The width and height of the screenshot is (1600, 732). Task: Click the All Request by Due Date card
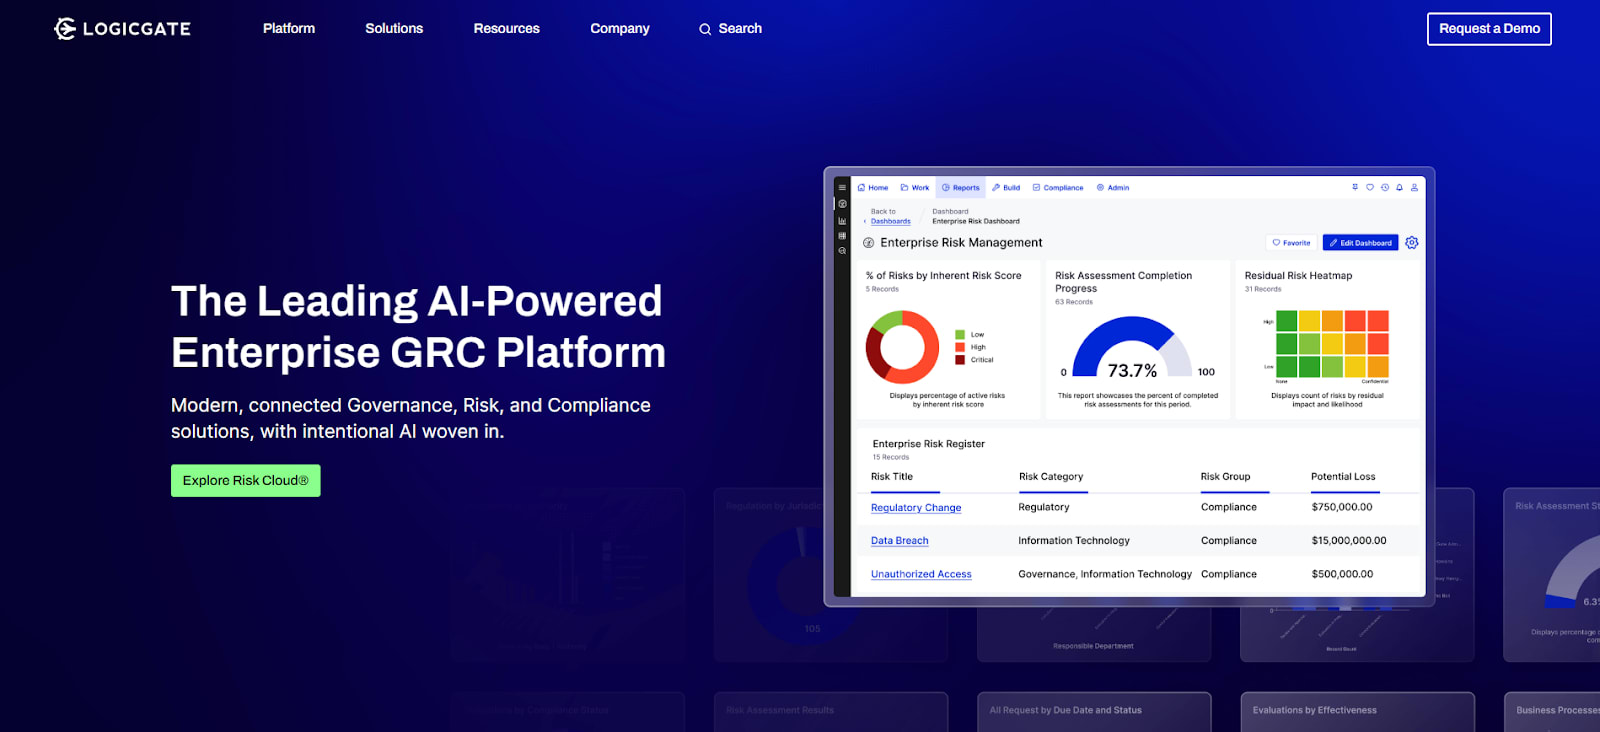tap(1094, 712)
